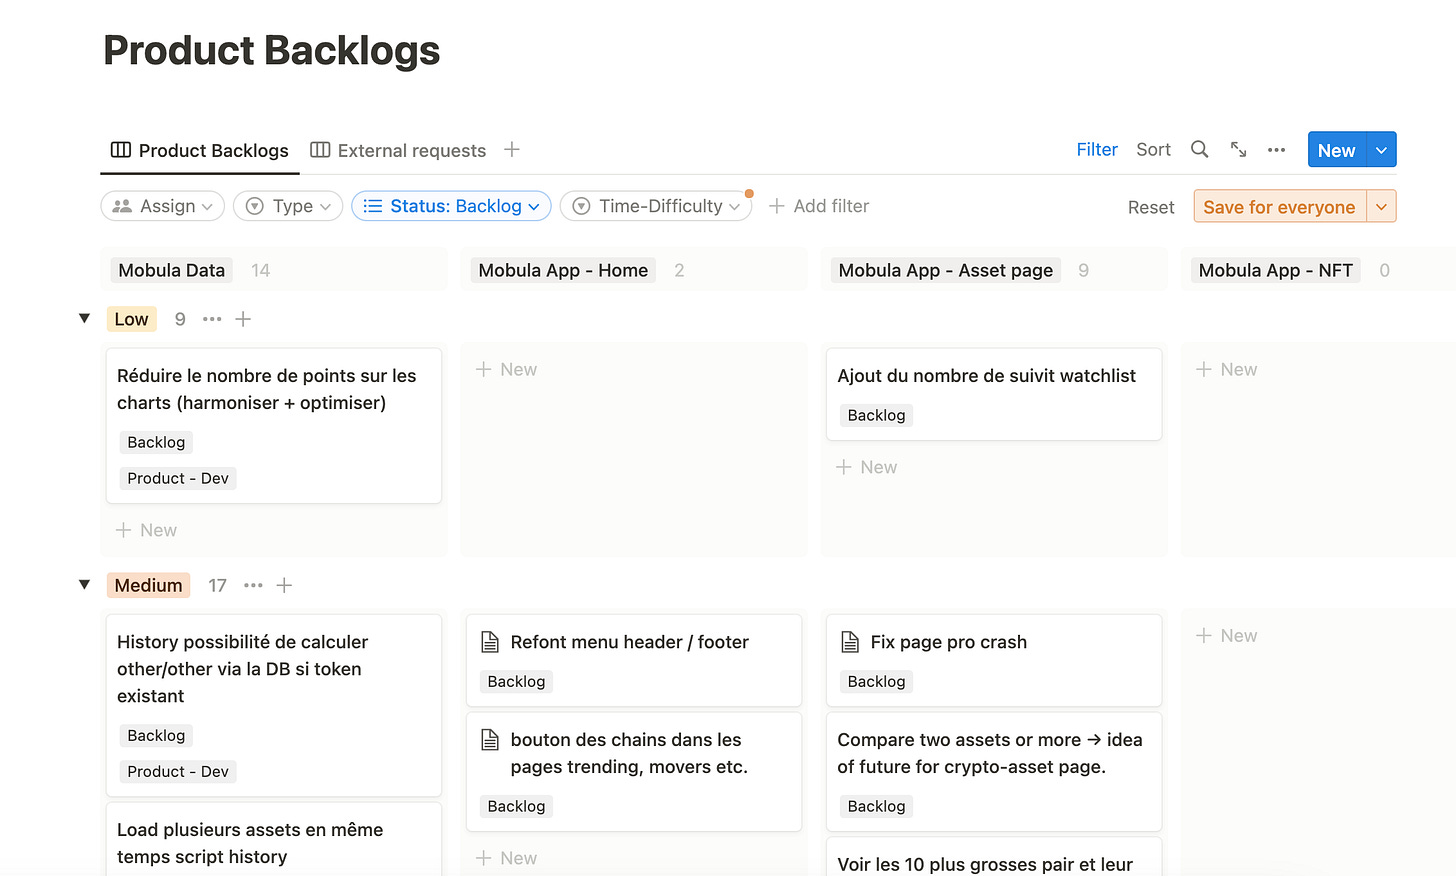1456x876 pixels.
Task: Click board icon on Product Backlogs tab
Action: point(121,150)
